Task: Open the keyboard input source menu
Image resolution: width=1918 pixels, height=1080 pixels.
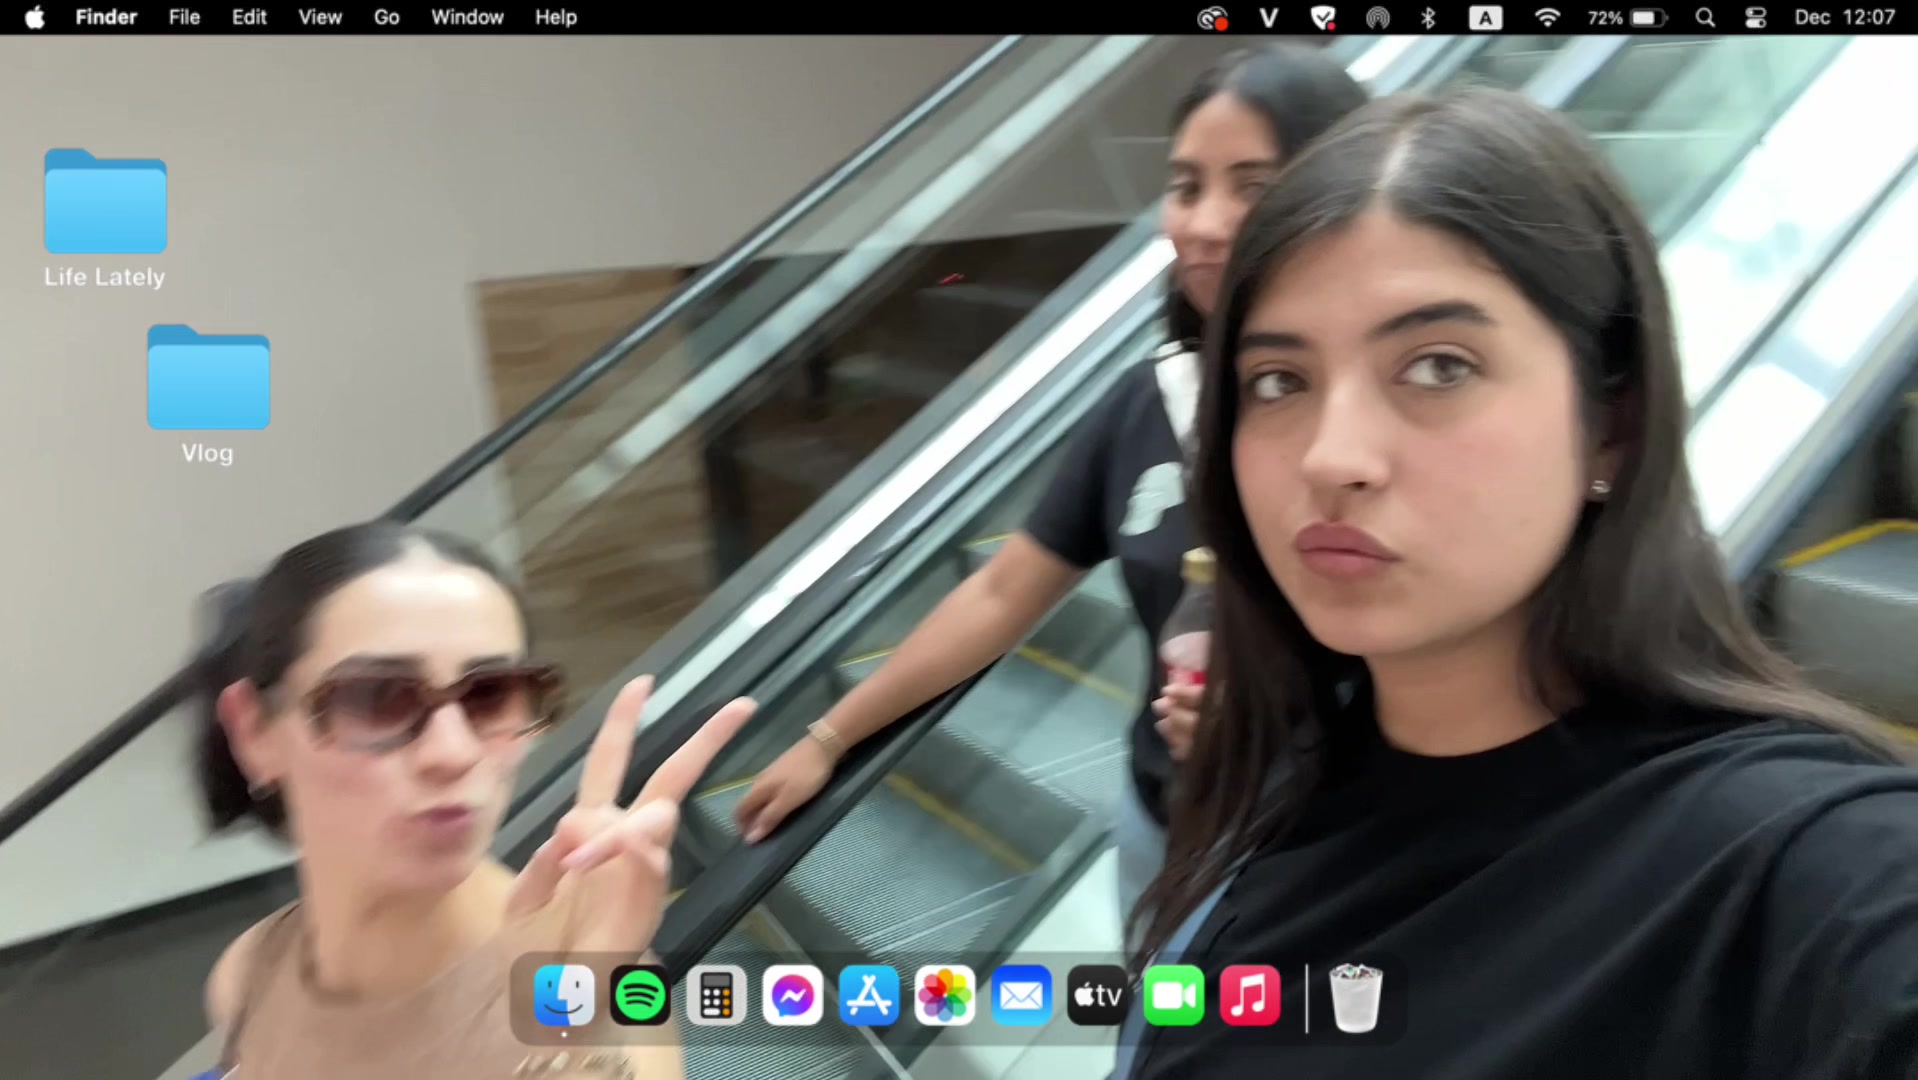Action: (1485, 17)
